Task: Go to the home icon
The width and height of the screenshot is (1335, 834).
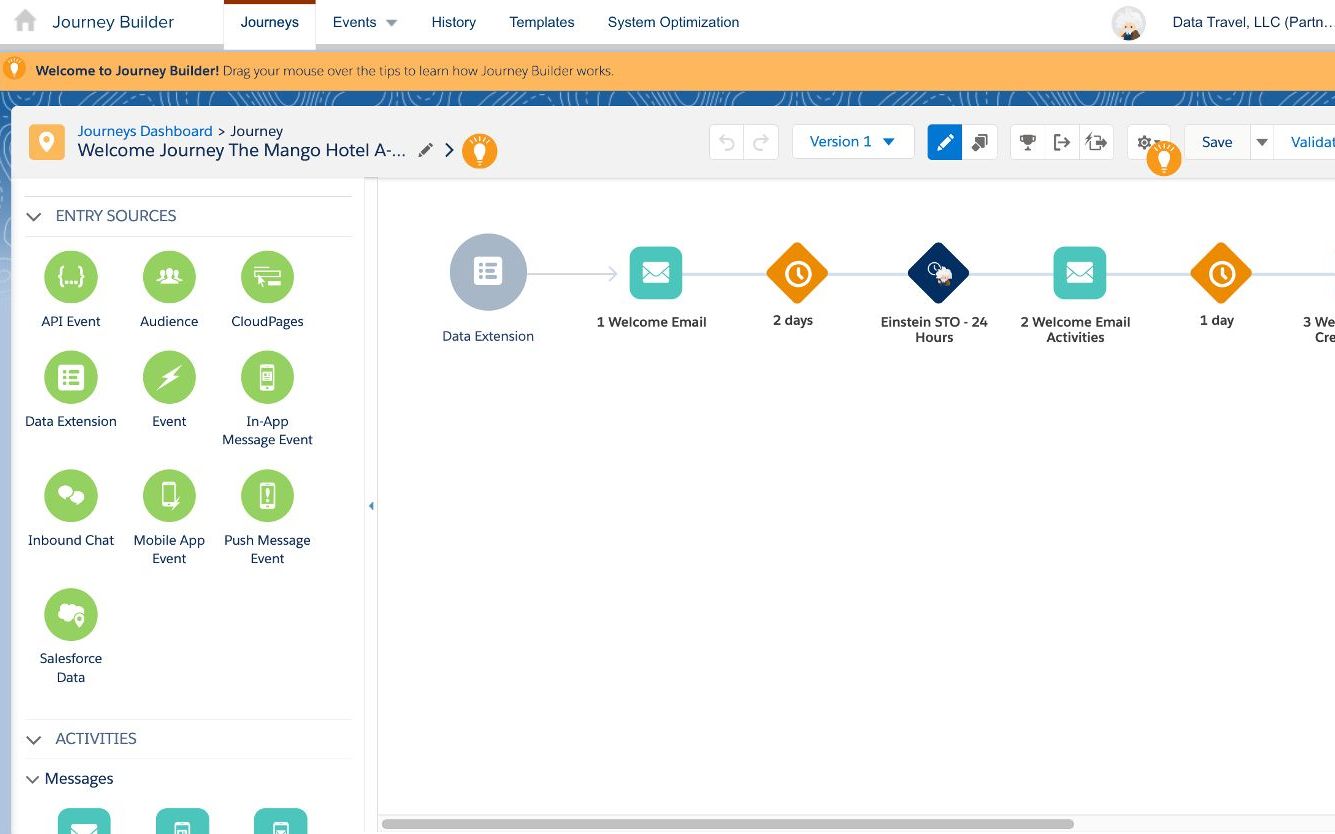Action: [25, 21]
